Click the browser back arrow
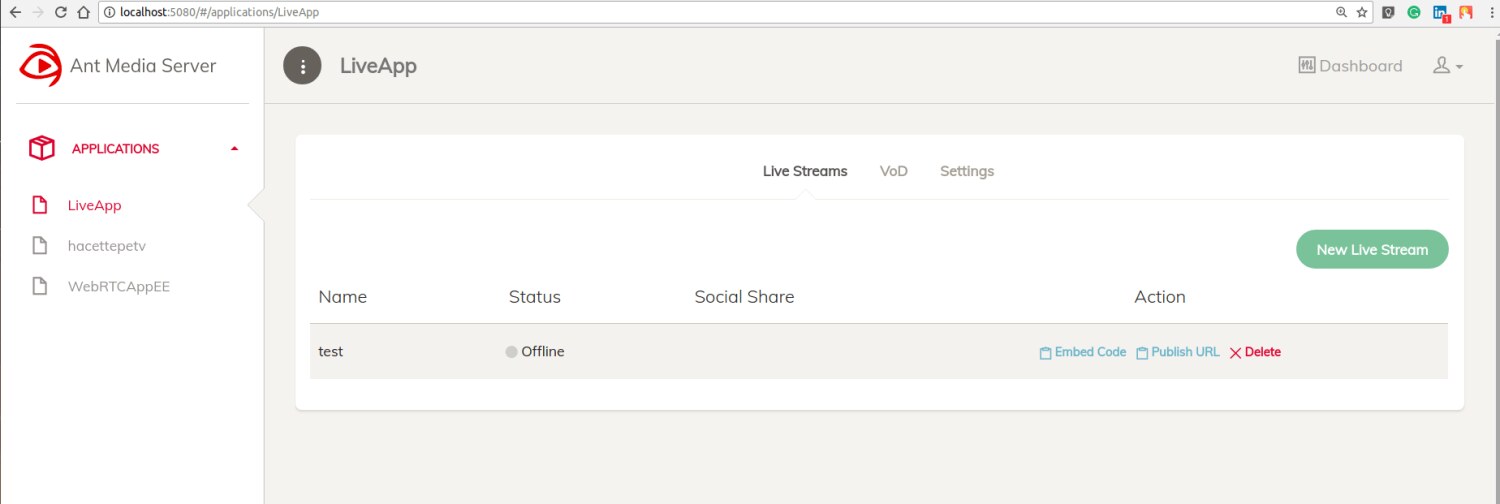Screen dimensions: 1500x504 15,13
